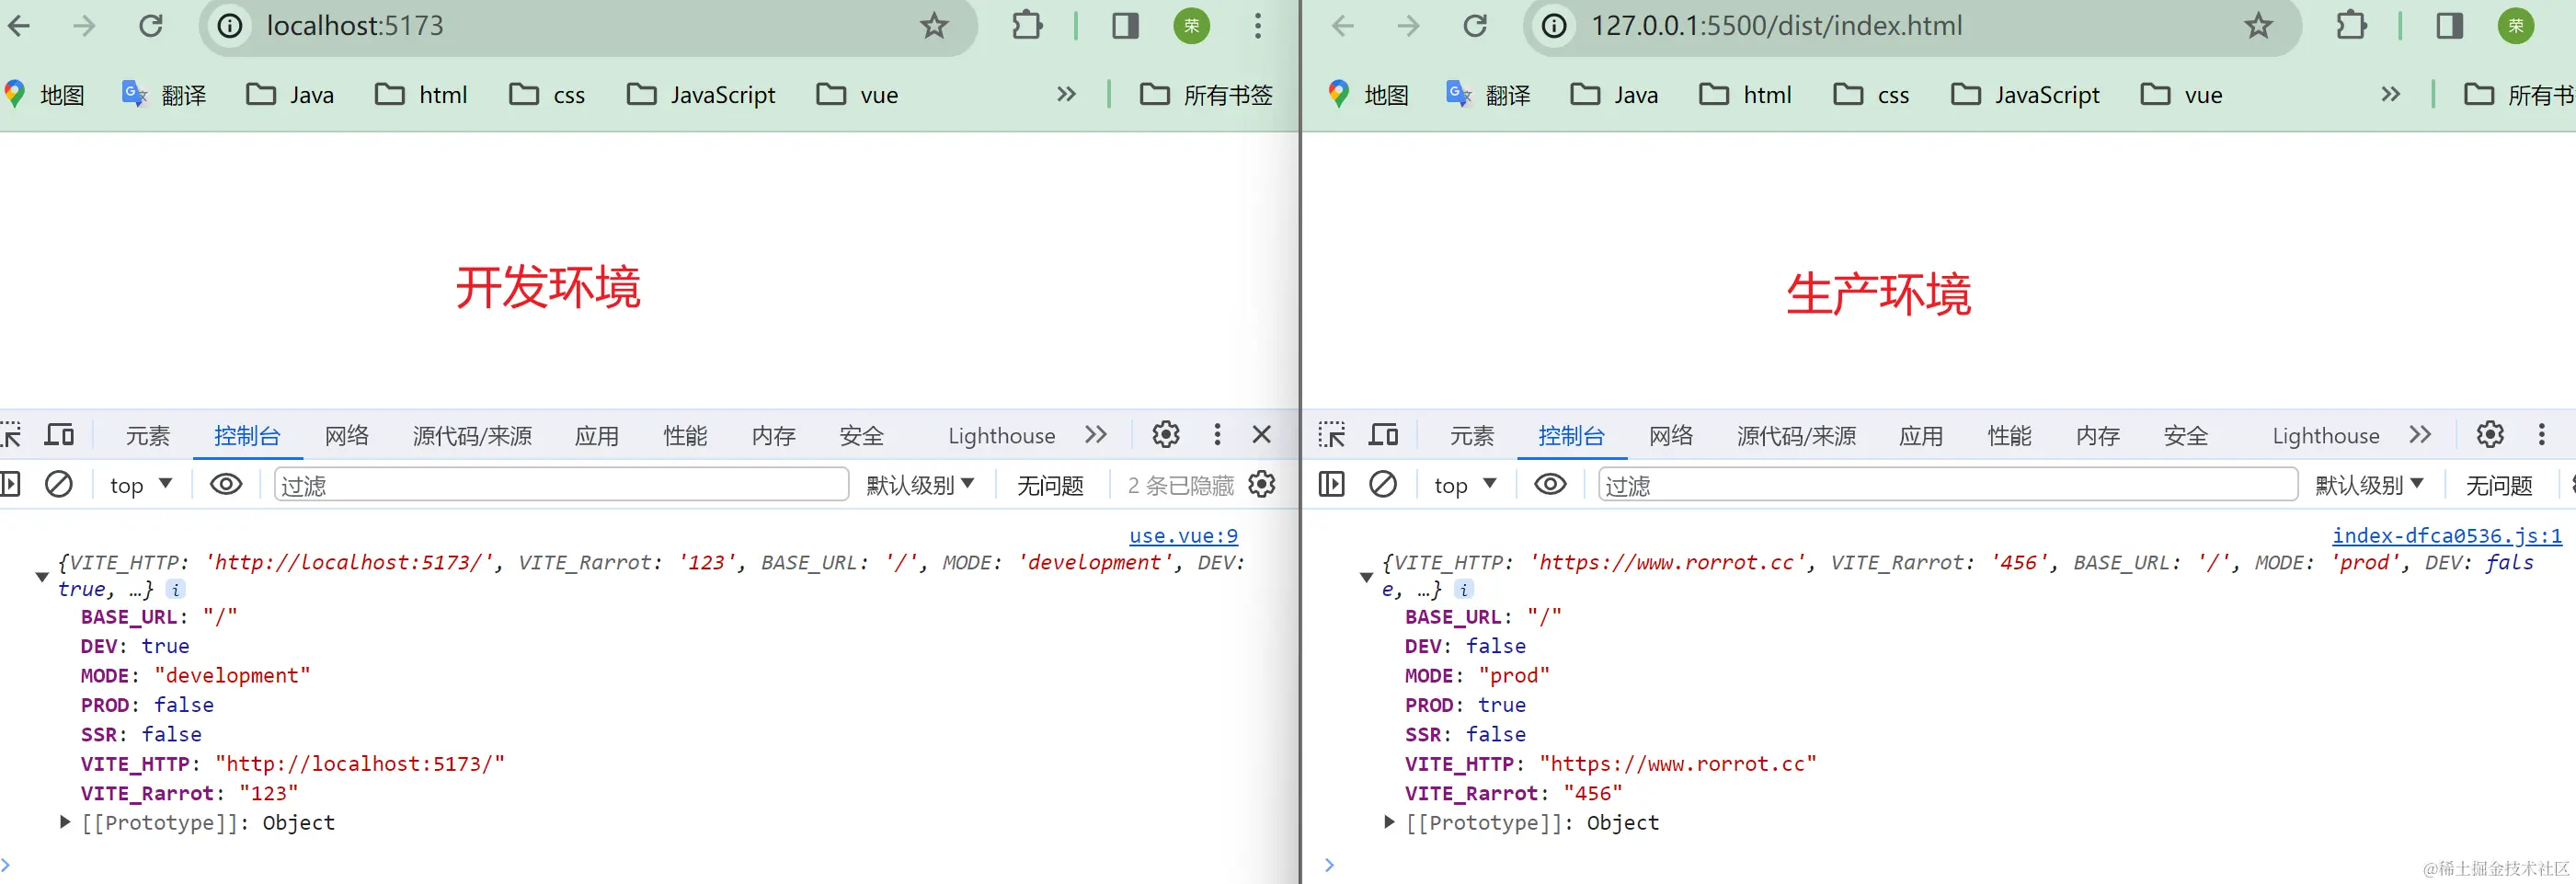Toggle live expression eye in left console
The width and height of the screenshot is (2576, 884).
coord(226,485)
